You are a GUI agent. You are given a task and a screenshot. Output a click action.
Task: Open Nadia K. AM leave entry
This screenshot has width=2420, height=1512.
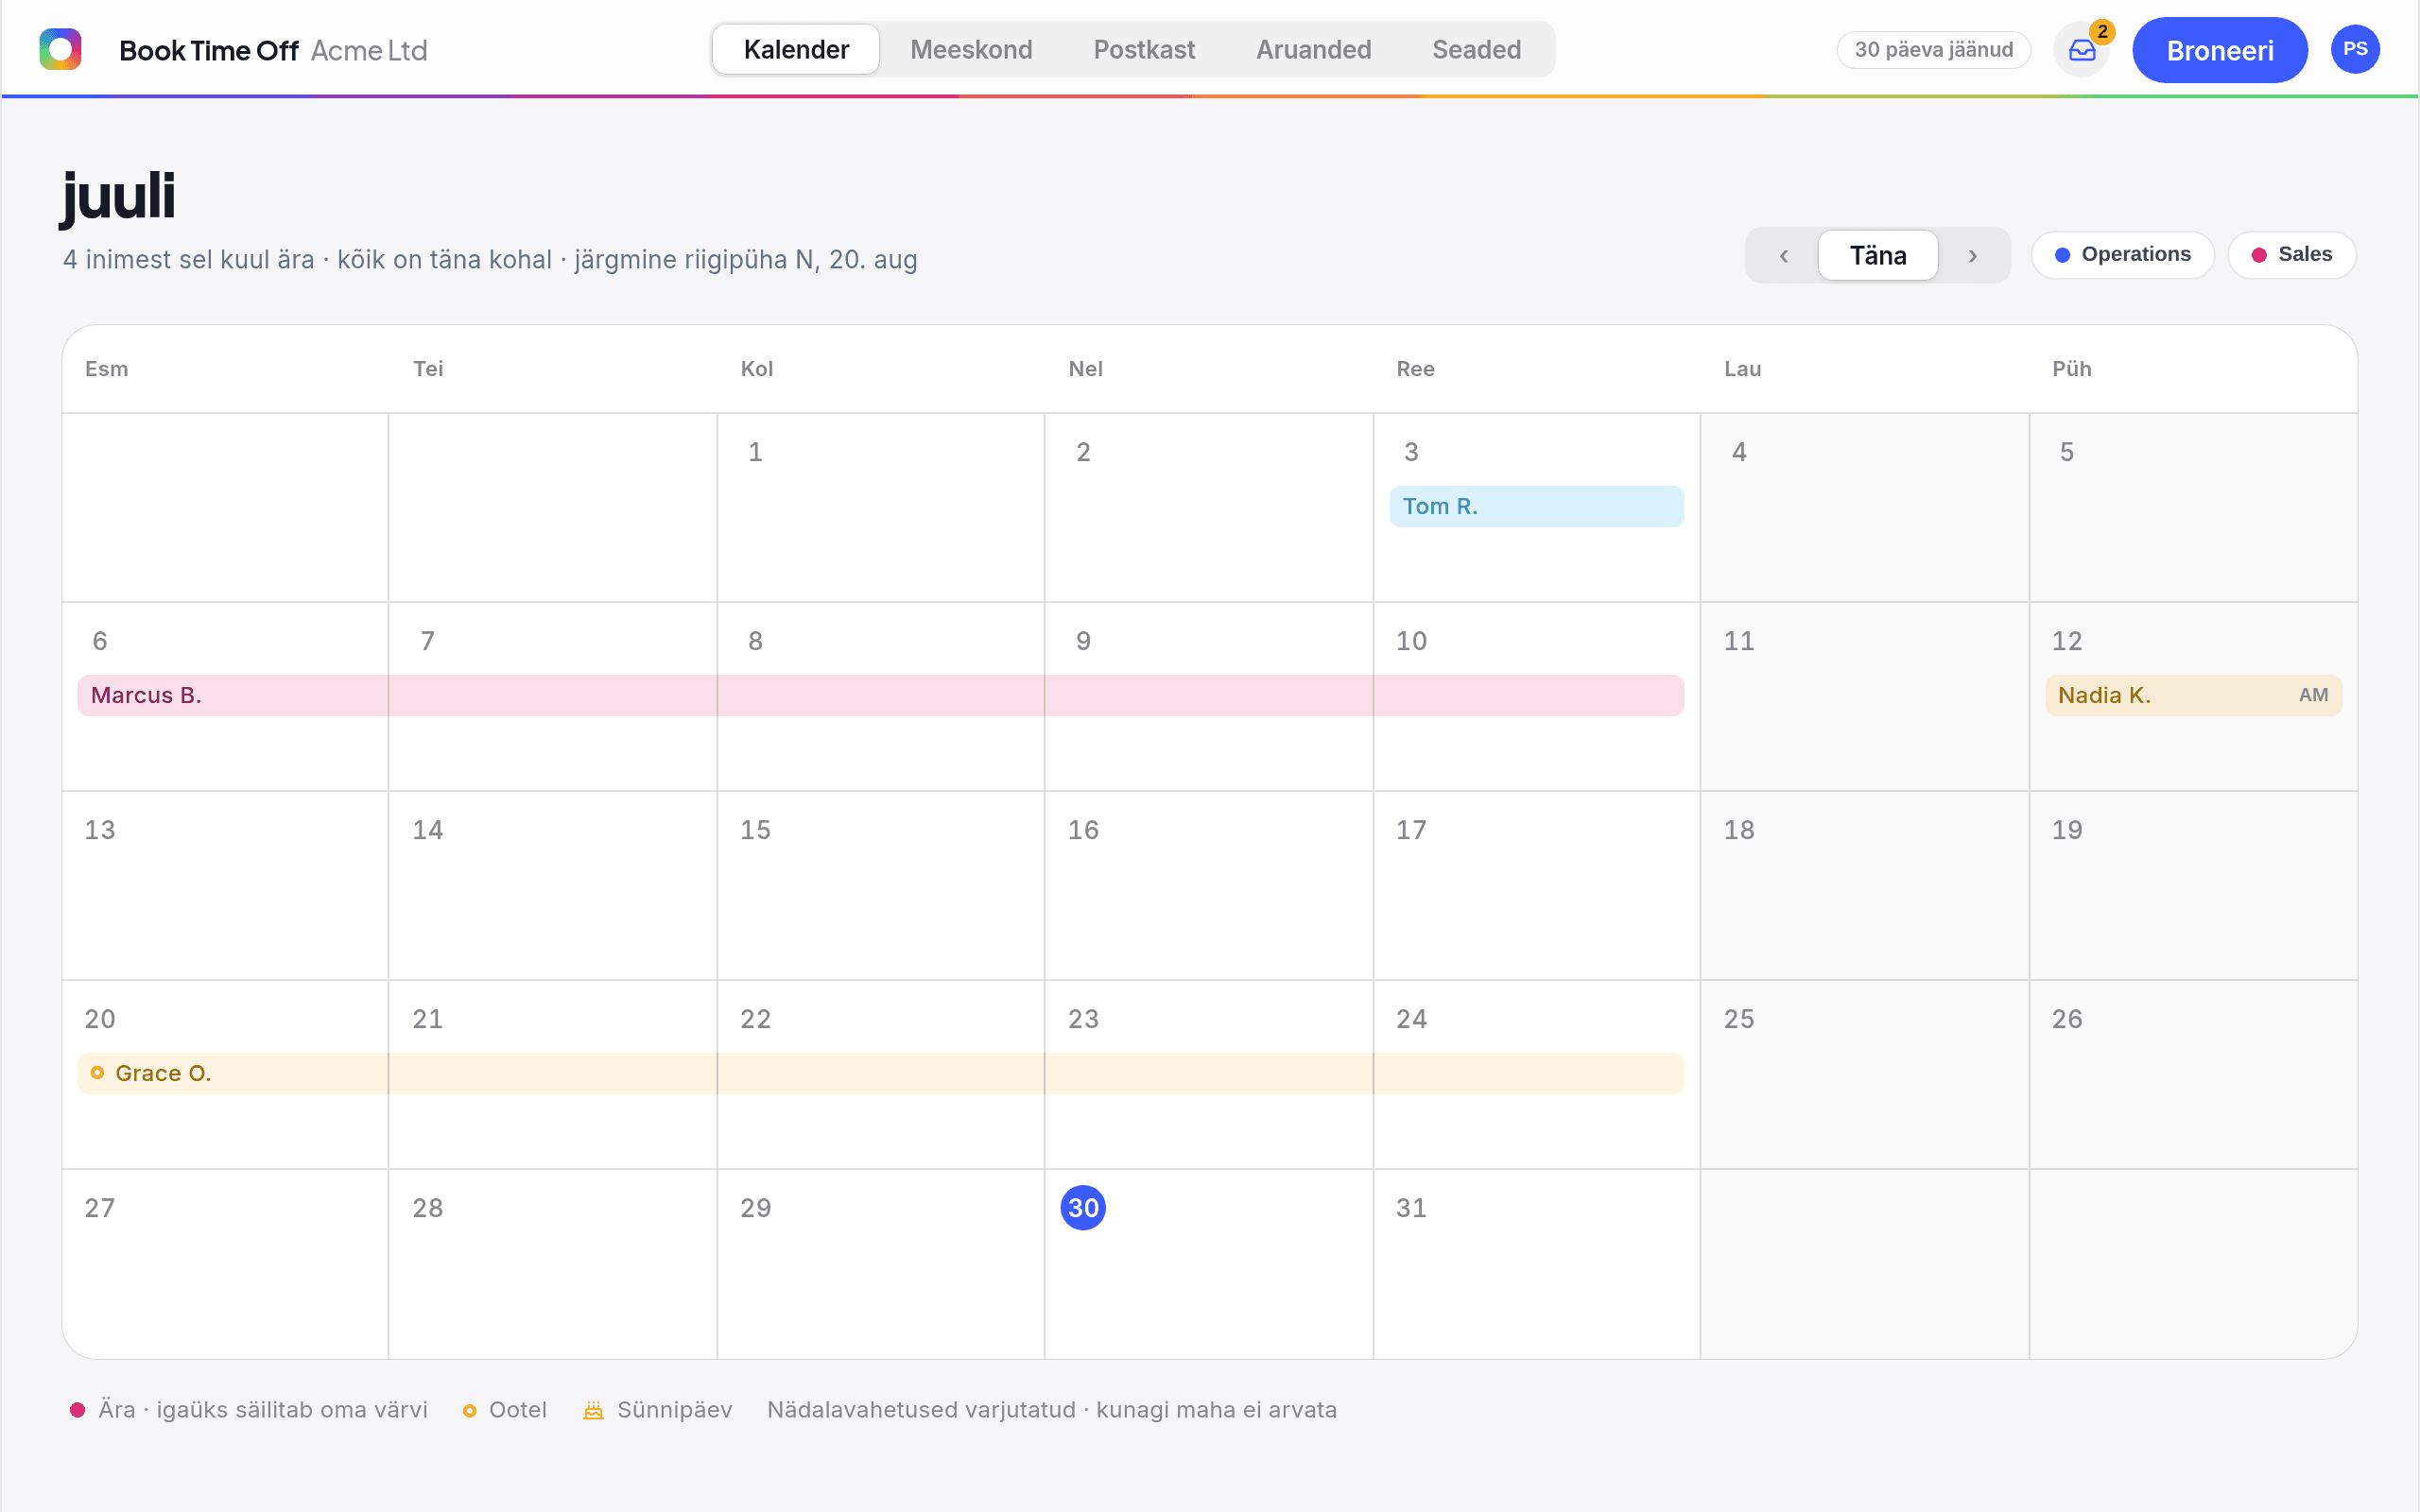pyautogui.click(x=2193, y=696)
